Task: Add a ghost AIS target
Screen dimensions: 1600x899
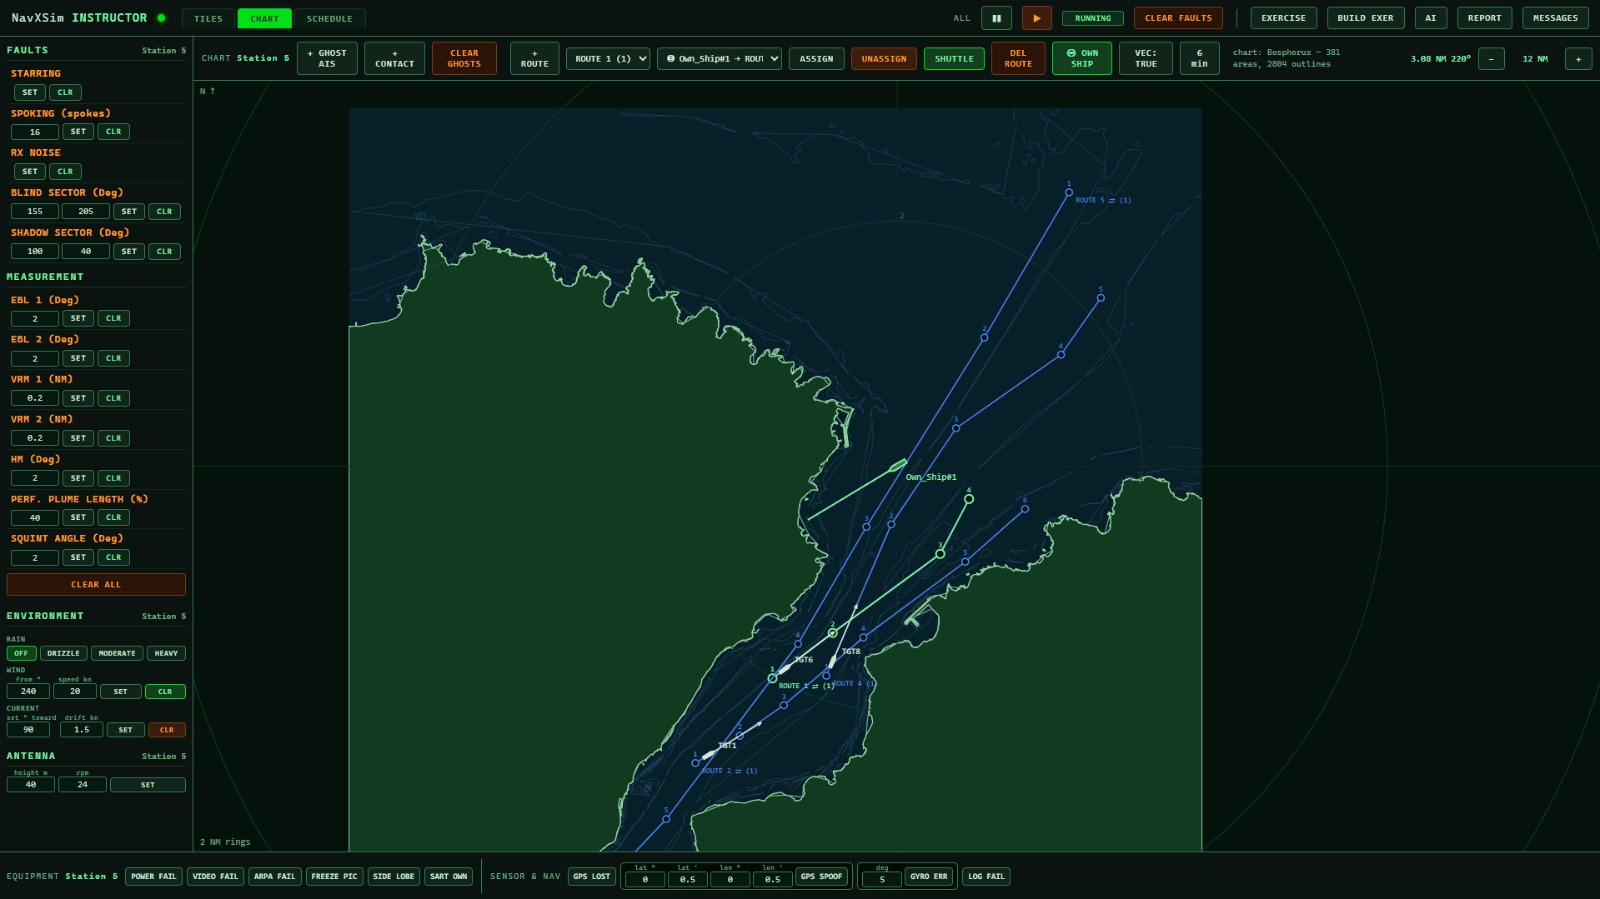Action: [327, 58]
